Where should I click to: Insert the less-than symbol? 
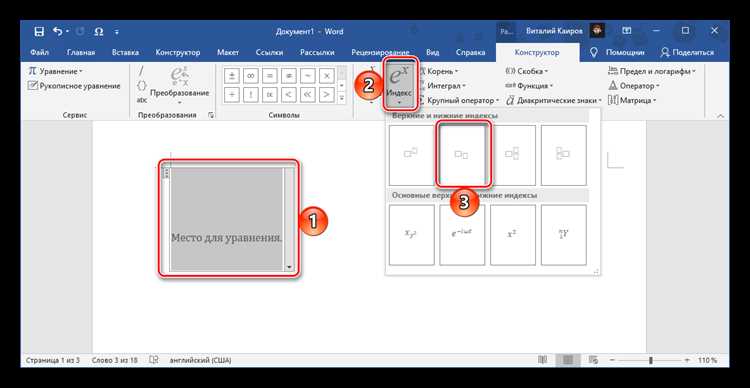(x=288, y=94)
